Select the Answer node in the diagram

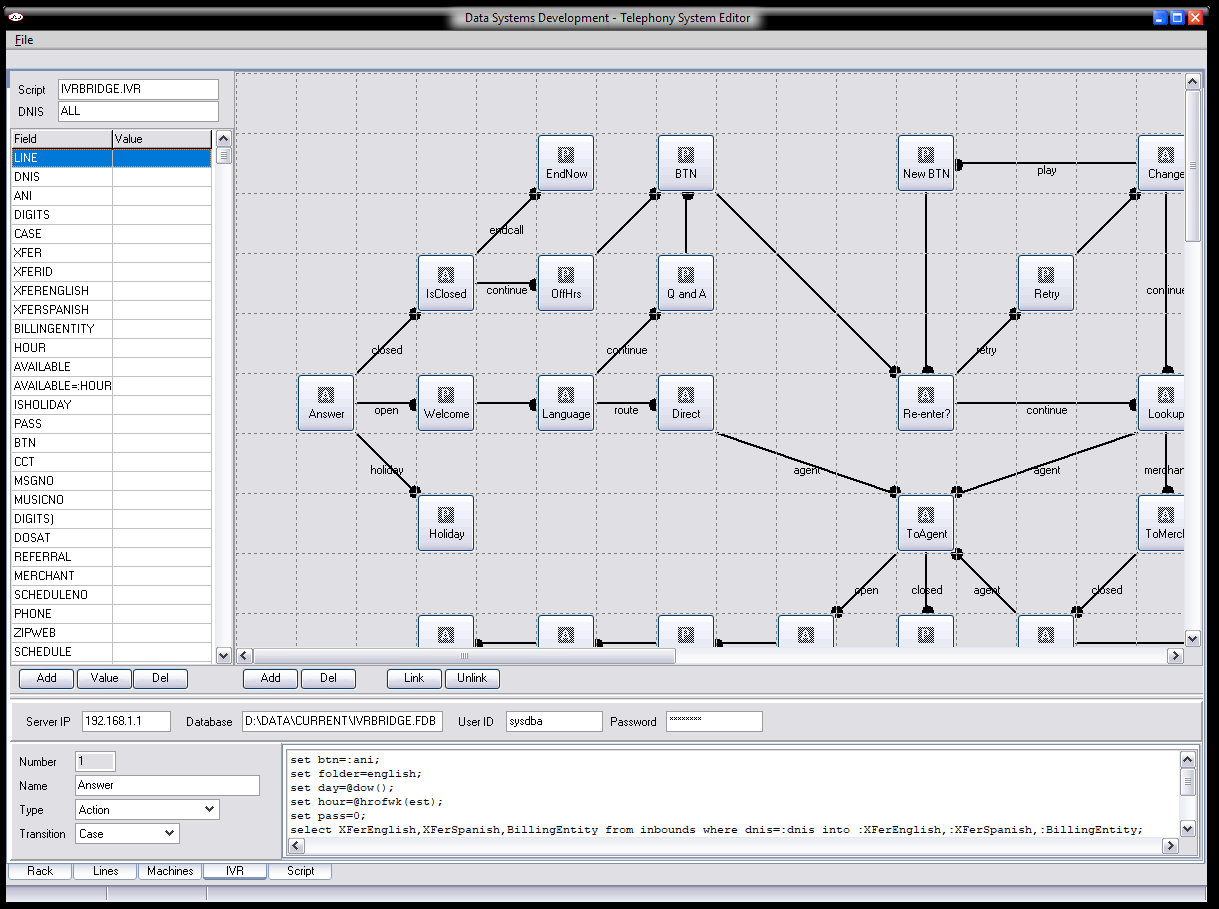[x=326, y=403]
